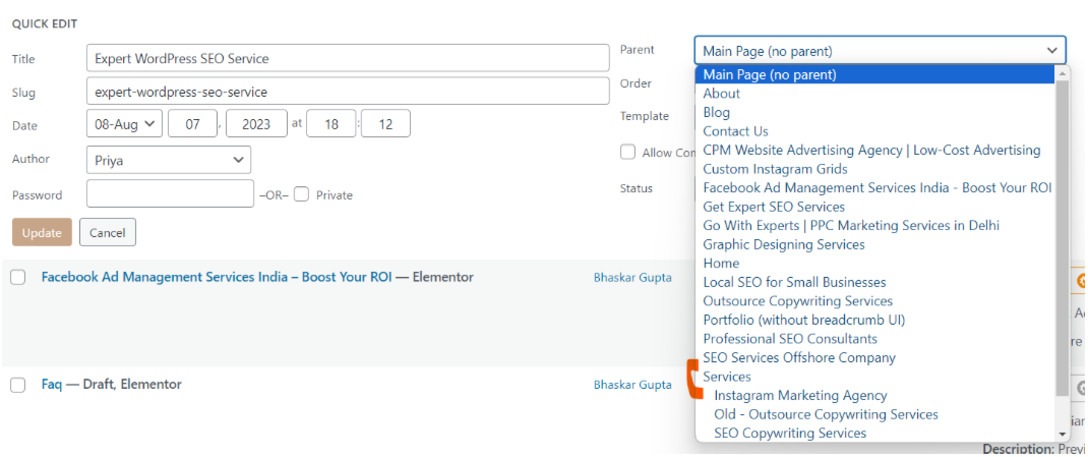Check the Faq draft row checkbox
The height and width of the screenshot is (457, 1088).
18,385
